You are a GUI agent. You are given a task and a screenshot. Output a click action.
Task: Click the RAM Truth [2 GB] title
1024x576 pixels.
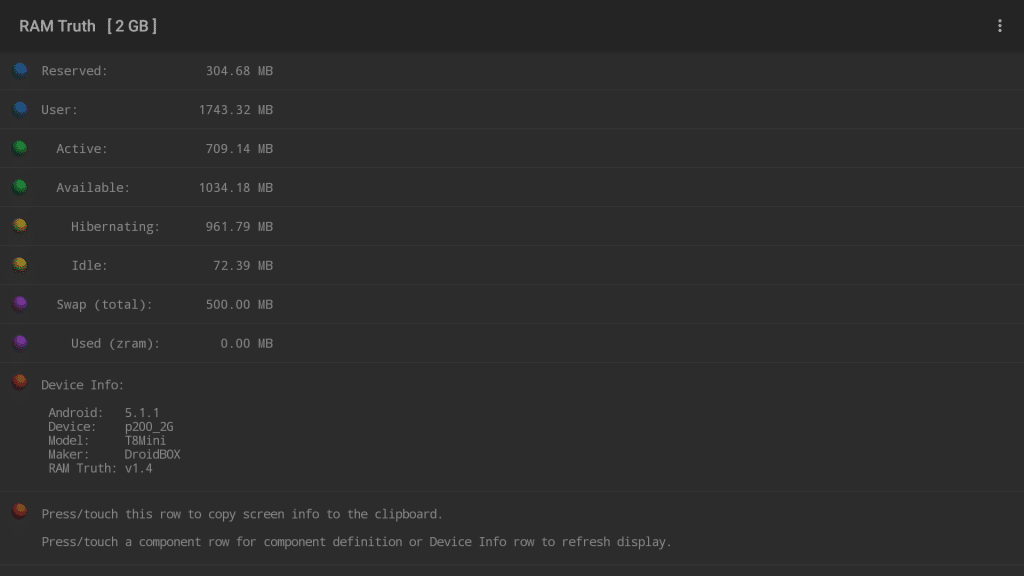point(88,26)
